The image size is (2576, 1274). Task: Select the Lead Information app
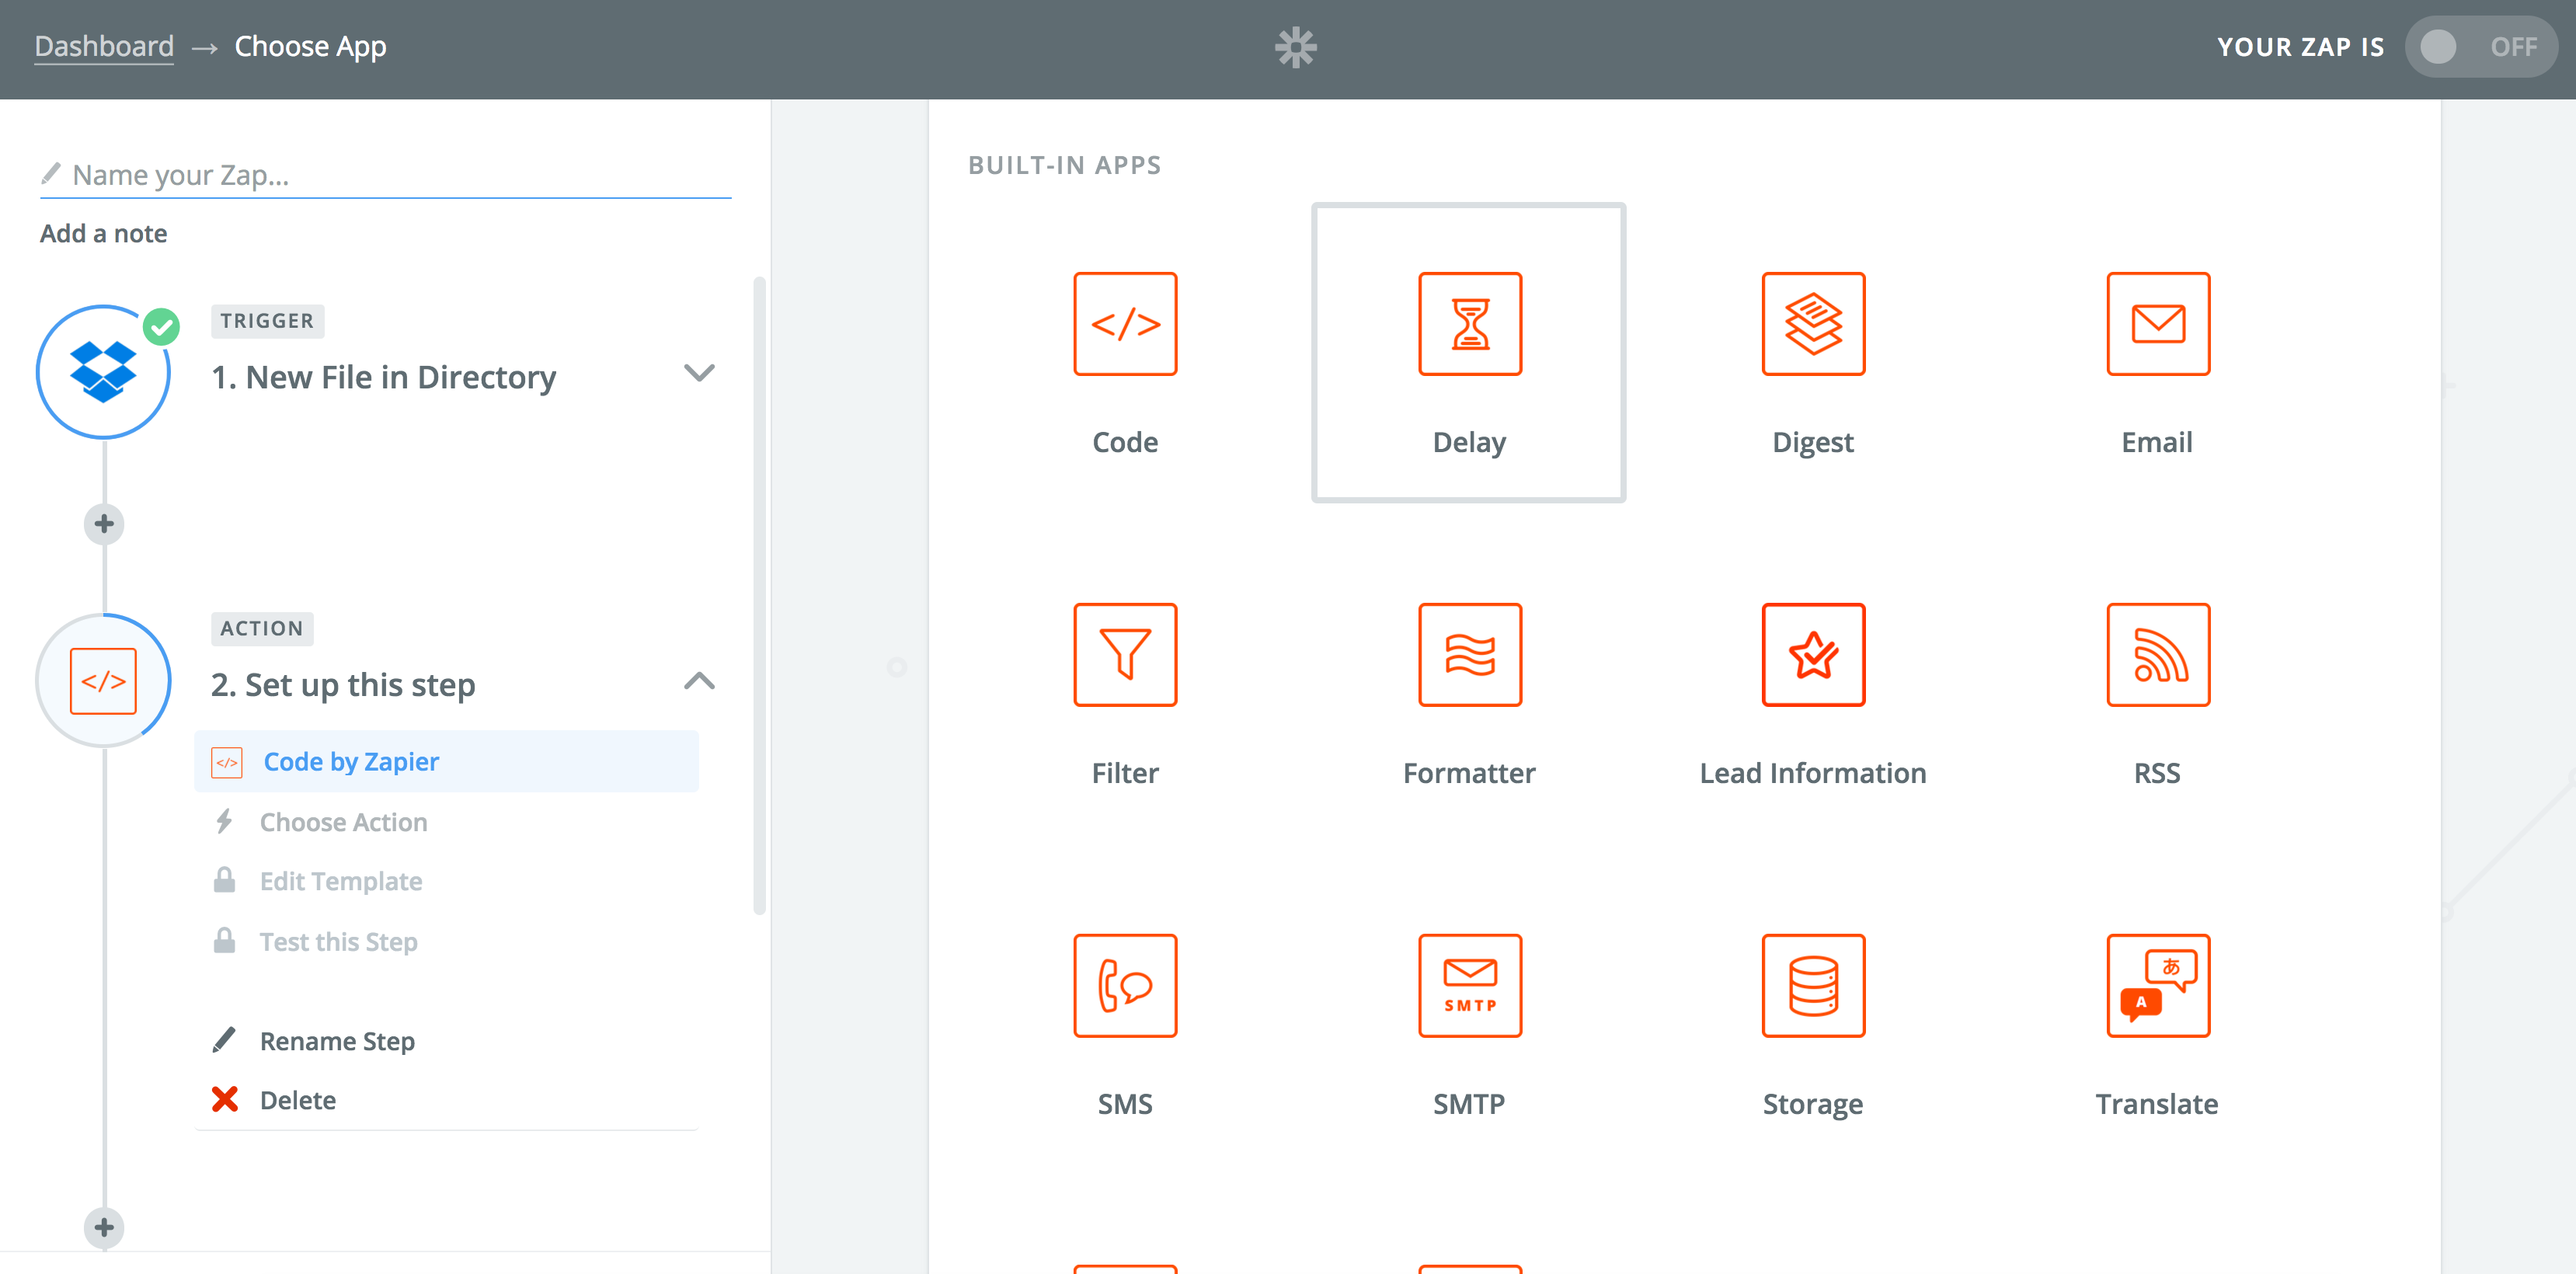(x=1813, y=655)
